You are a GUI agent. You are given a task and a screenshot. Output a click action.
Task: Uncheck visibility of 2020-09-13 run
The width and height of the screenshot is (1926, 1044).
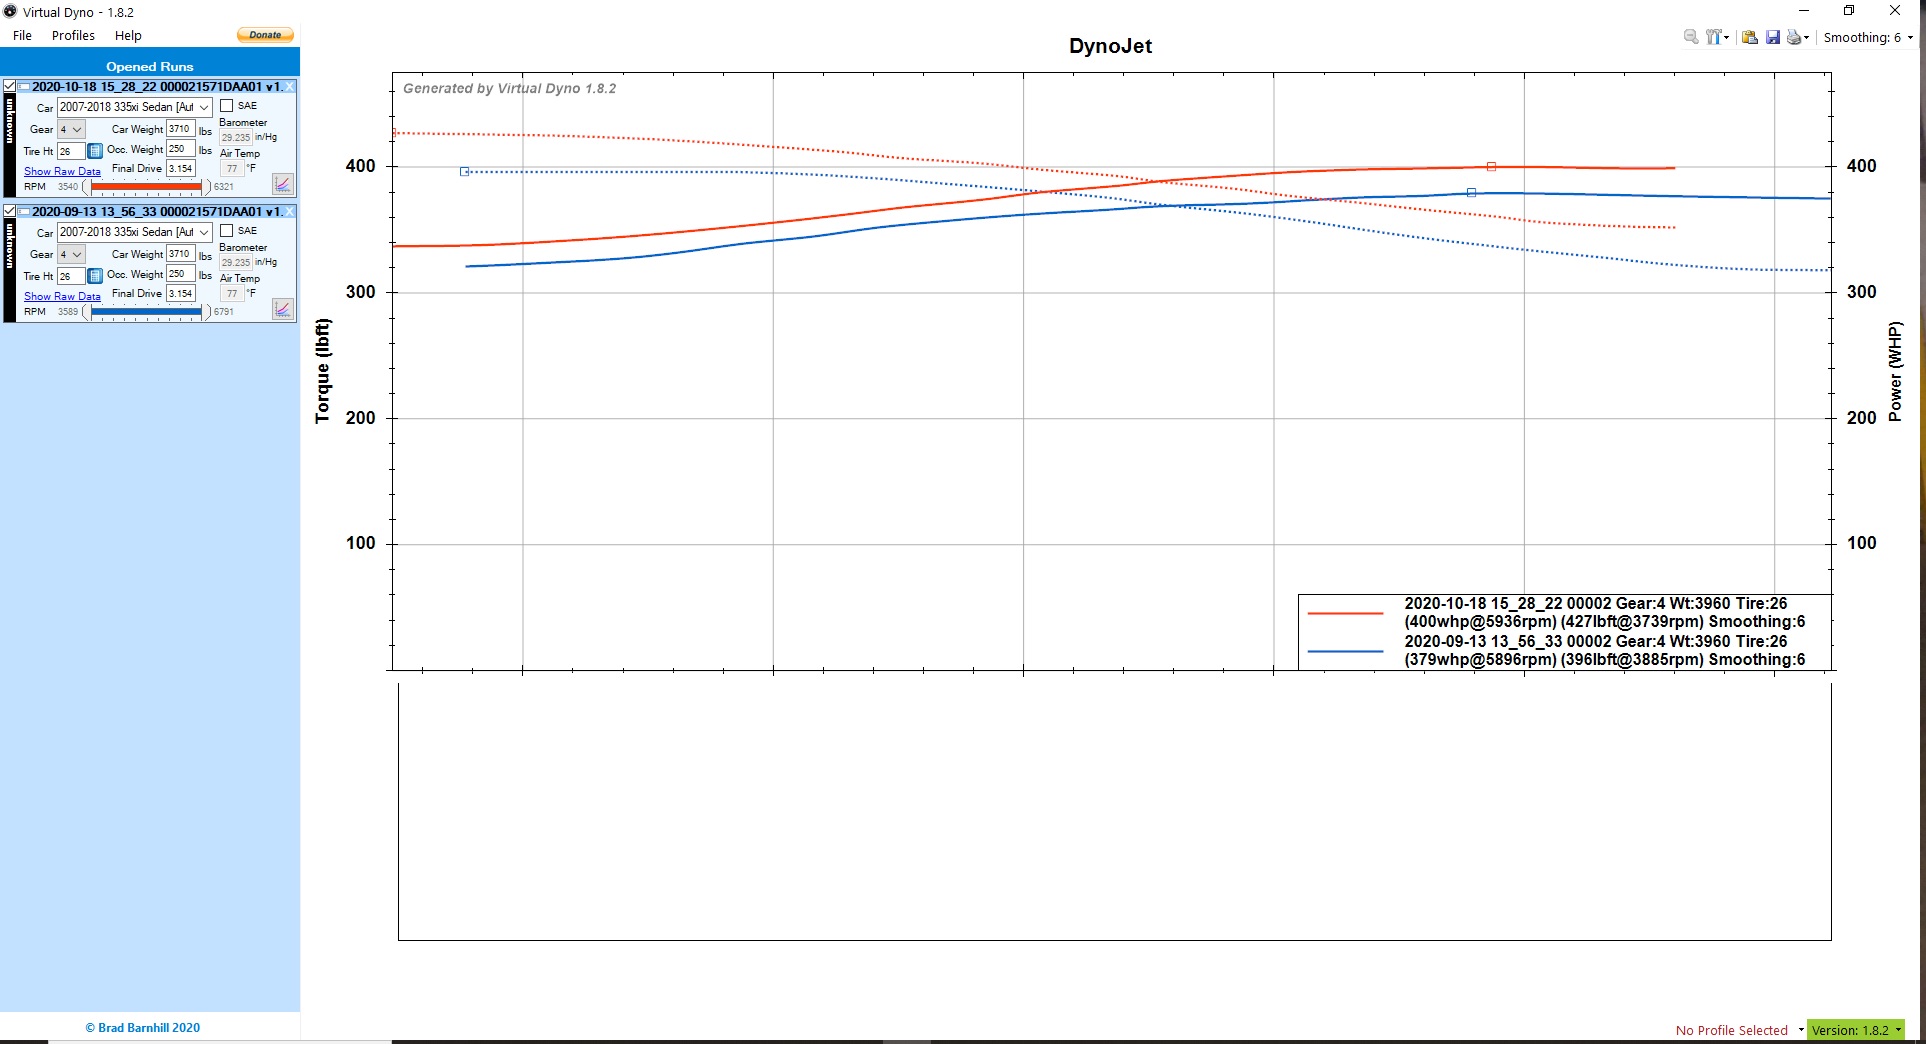[10, 211]
